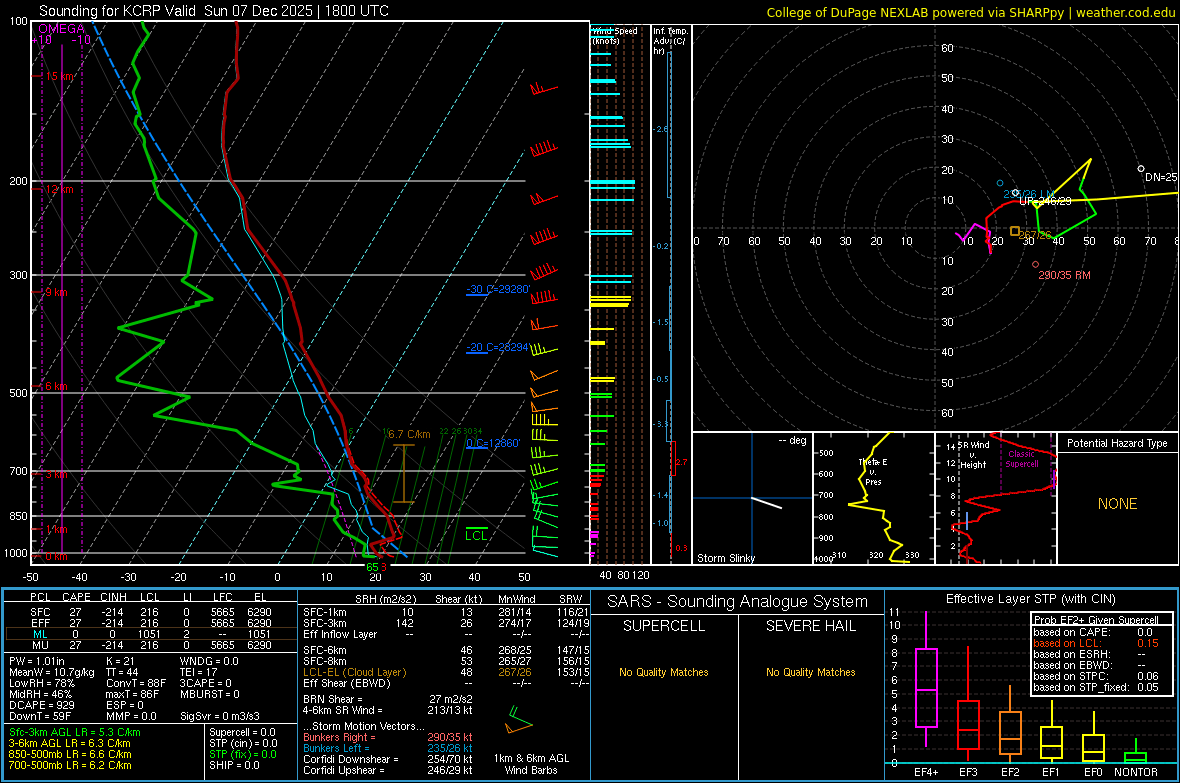The image size is (1180, 783).
Task: Click the 'SigSvr = 0 m3/s3' value
Action: [x=220, y=717]
